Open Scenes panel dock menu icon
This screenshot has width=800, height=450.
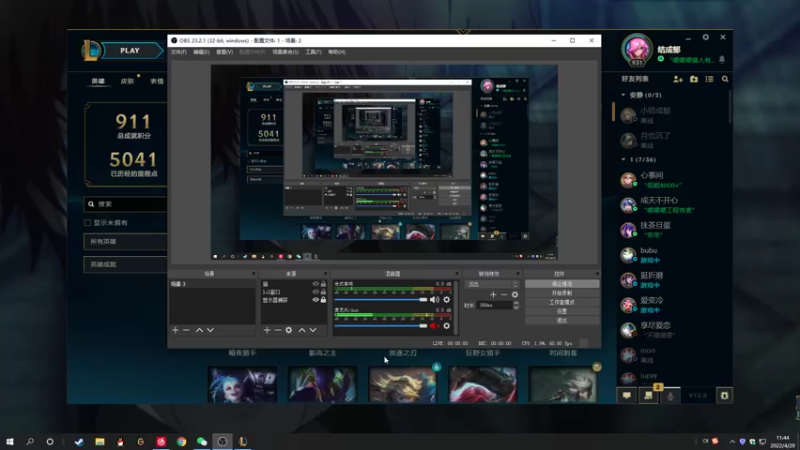pos(253,274)
